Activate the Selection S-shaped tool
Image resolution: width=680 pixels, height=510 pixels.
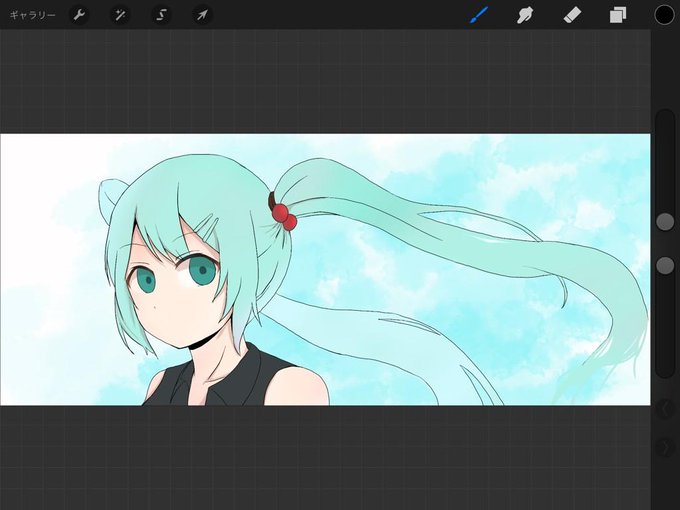(161, 15)
